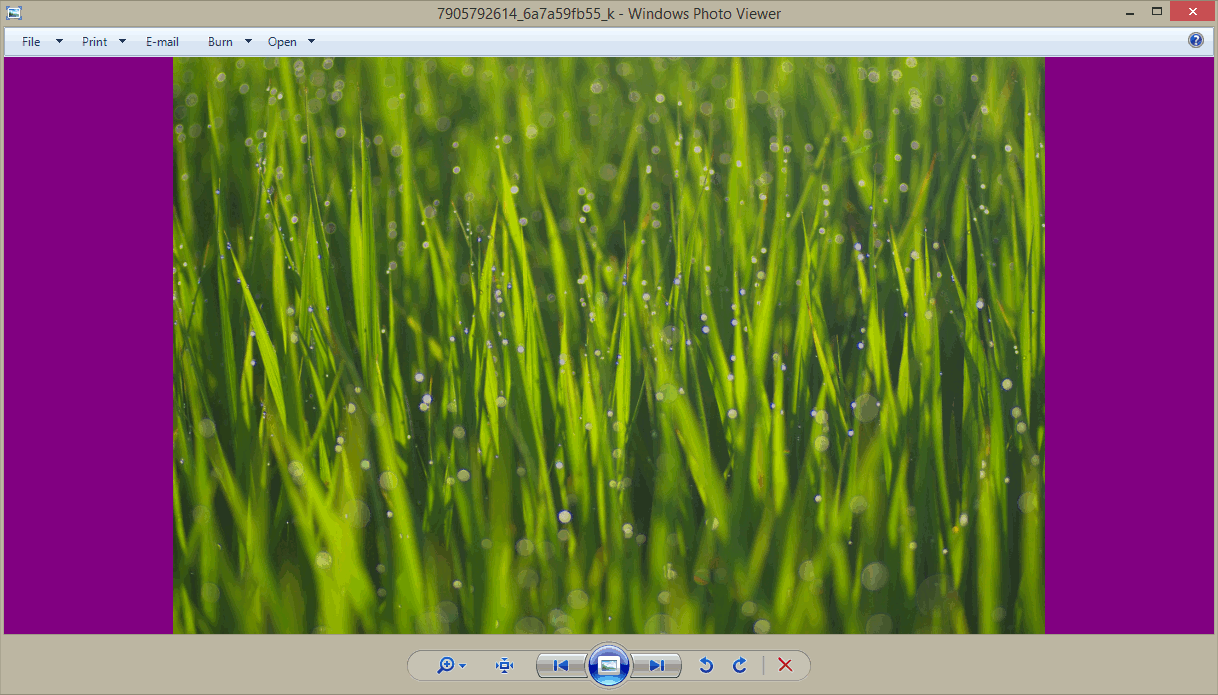Click the Print command
The height and width of the screenshot is (695, 1218).
click(94, 42)
